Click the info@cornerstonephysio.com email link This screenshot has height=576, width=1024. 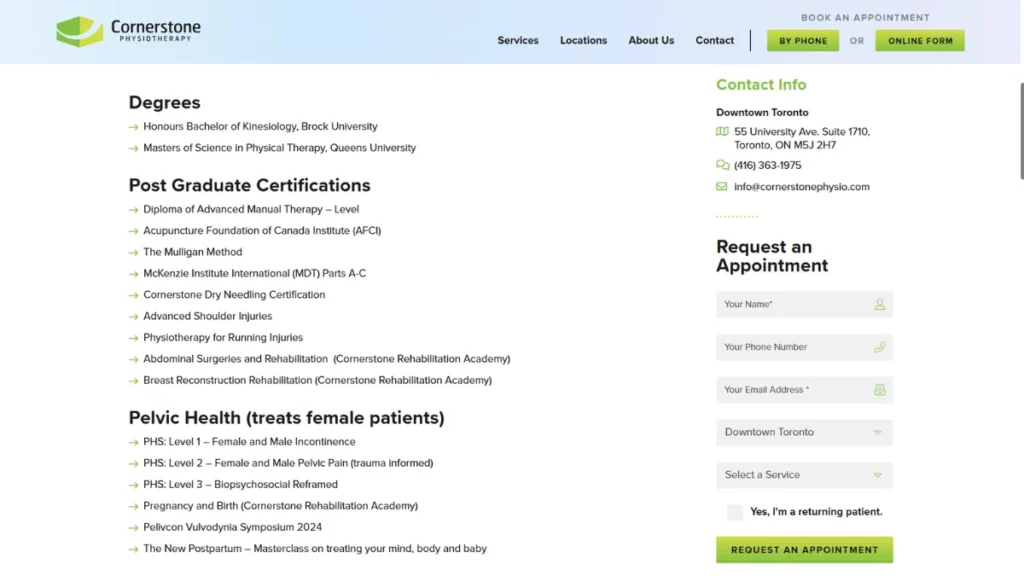click(x=801, y=187)
